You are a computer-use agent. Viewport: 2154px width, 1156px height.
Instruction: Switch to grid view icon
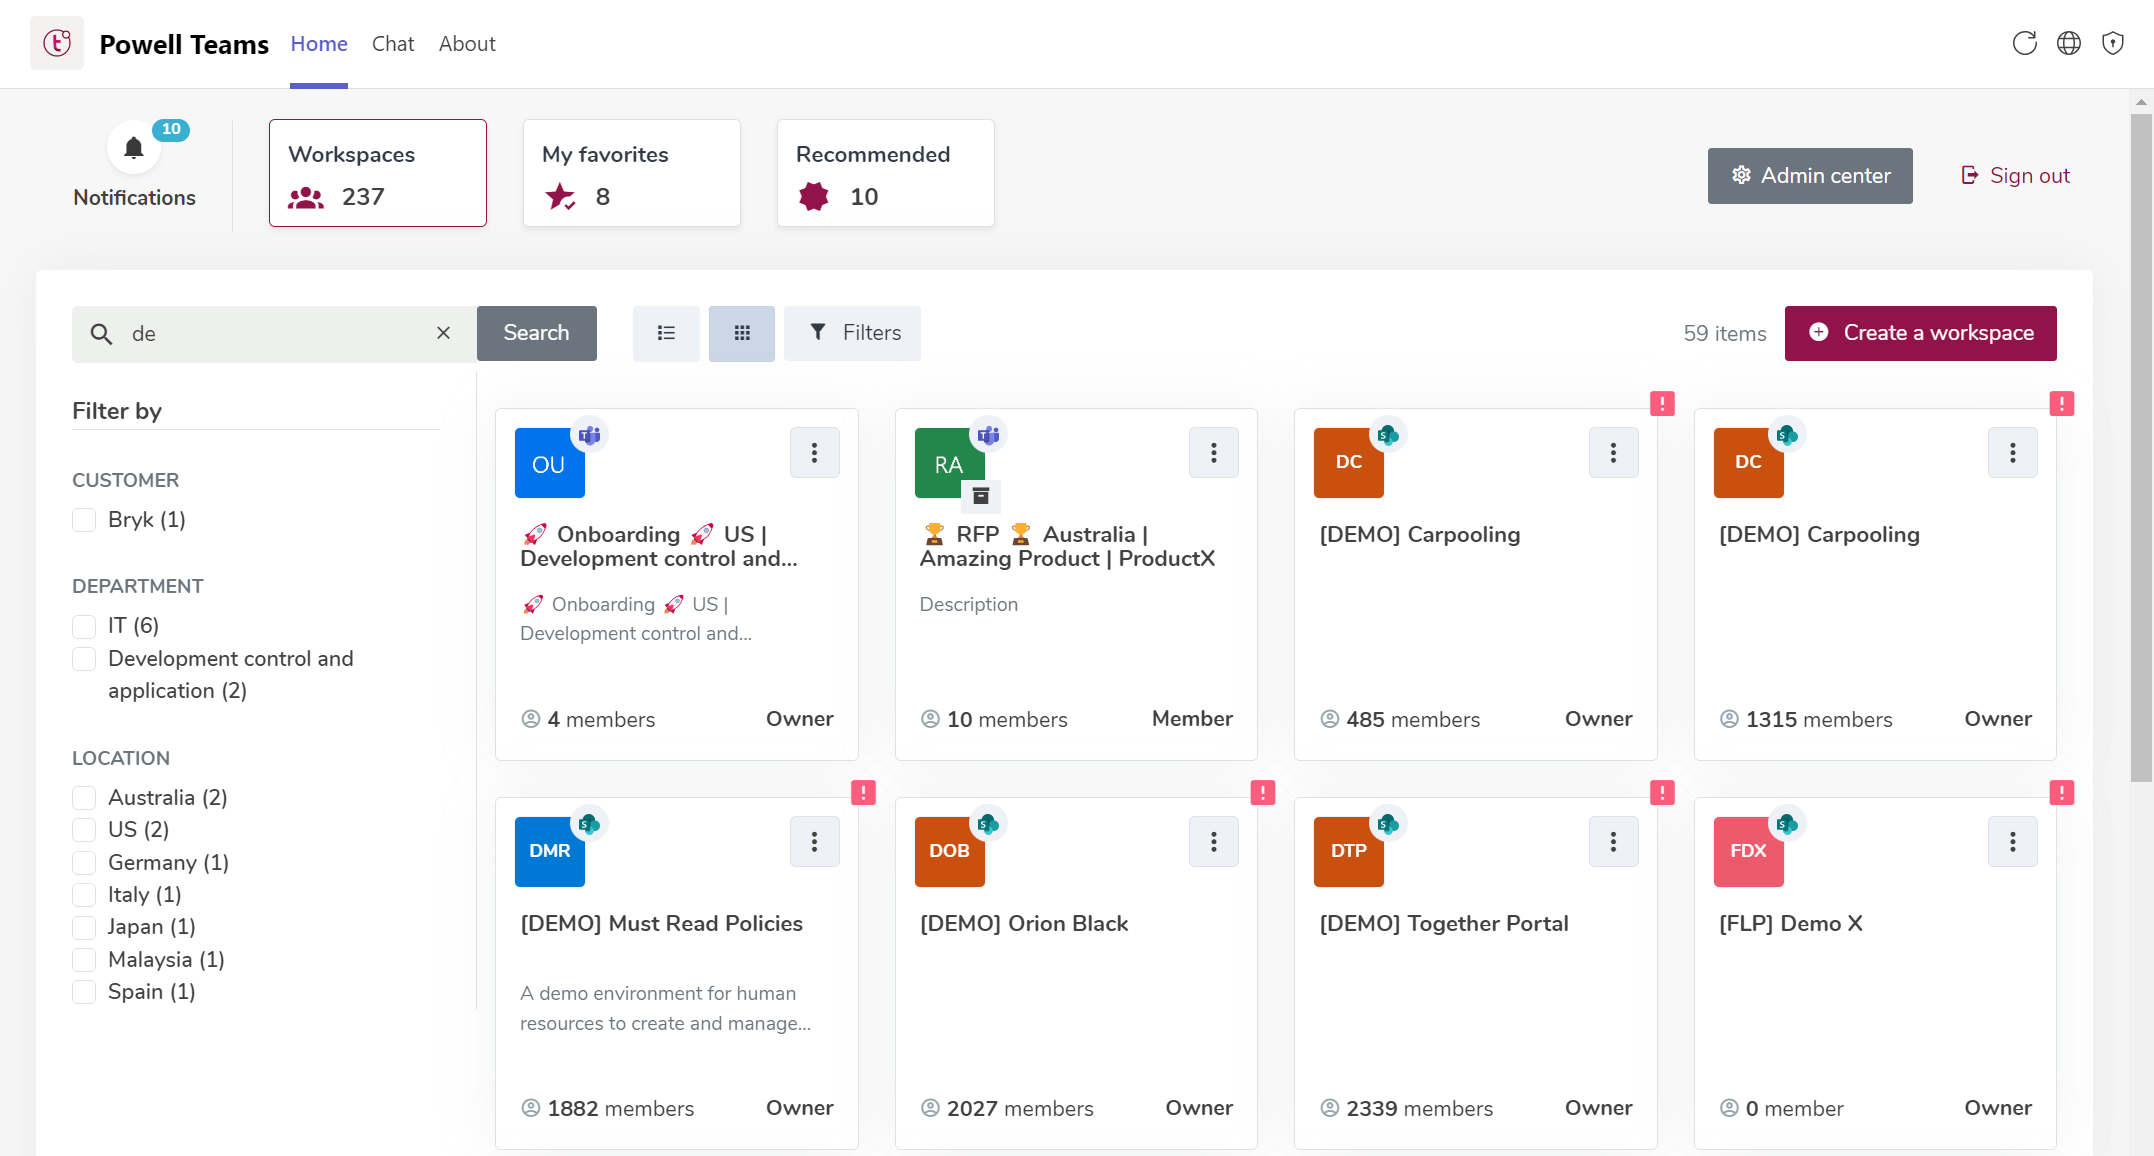742,333
